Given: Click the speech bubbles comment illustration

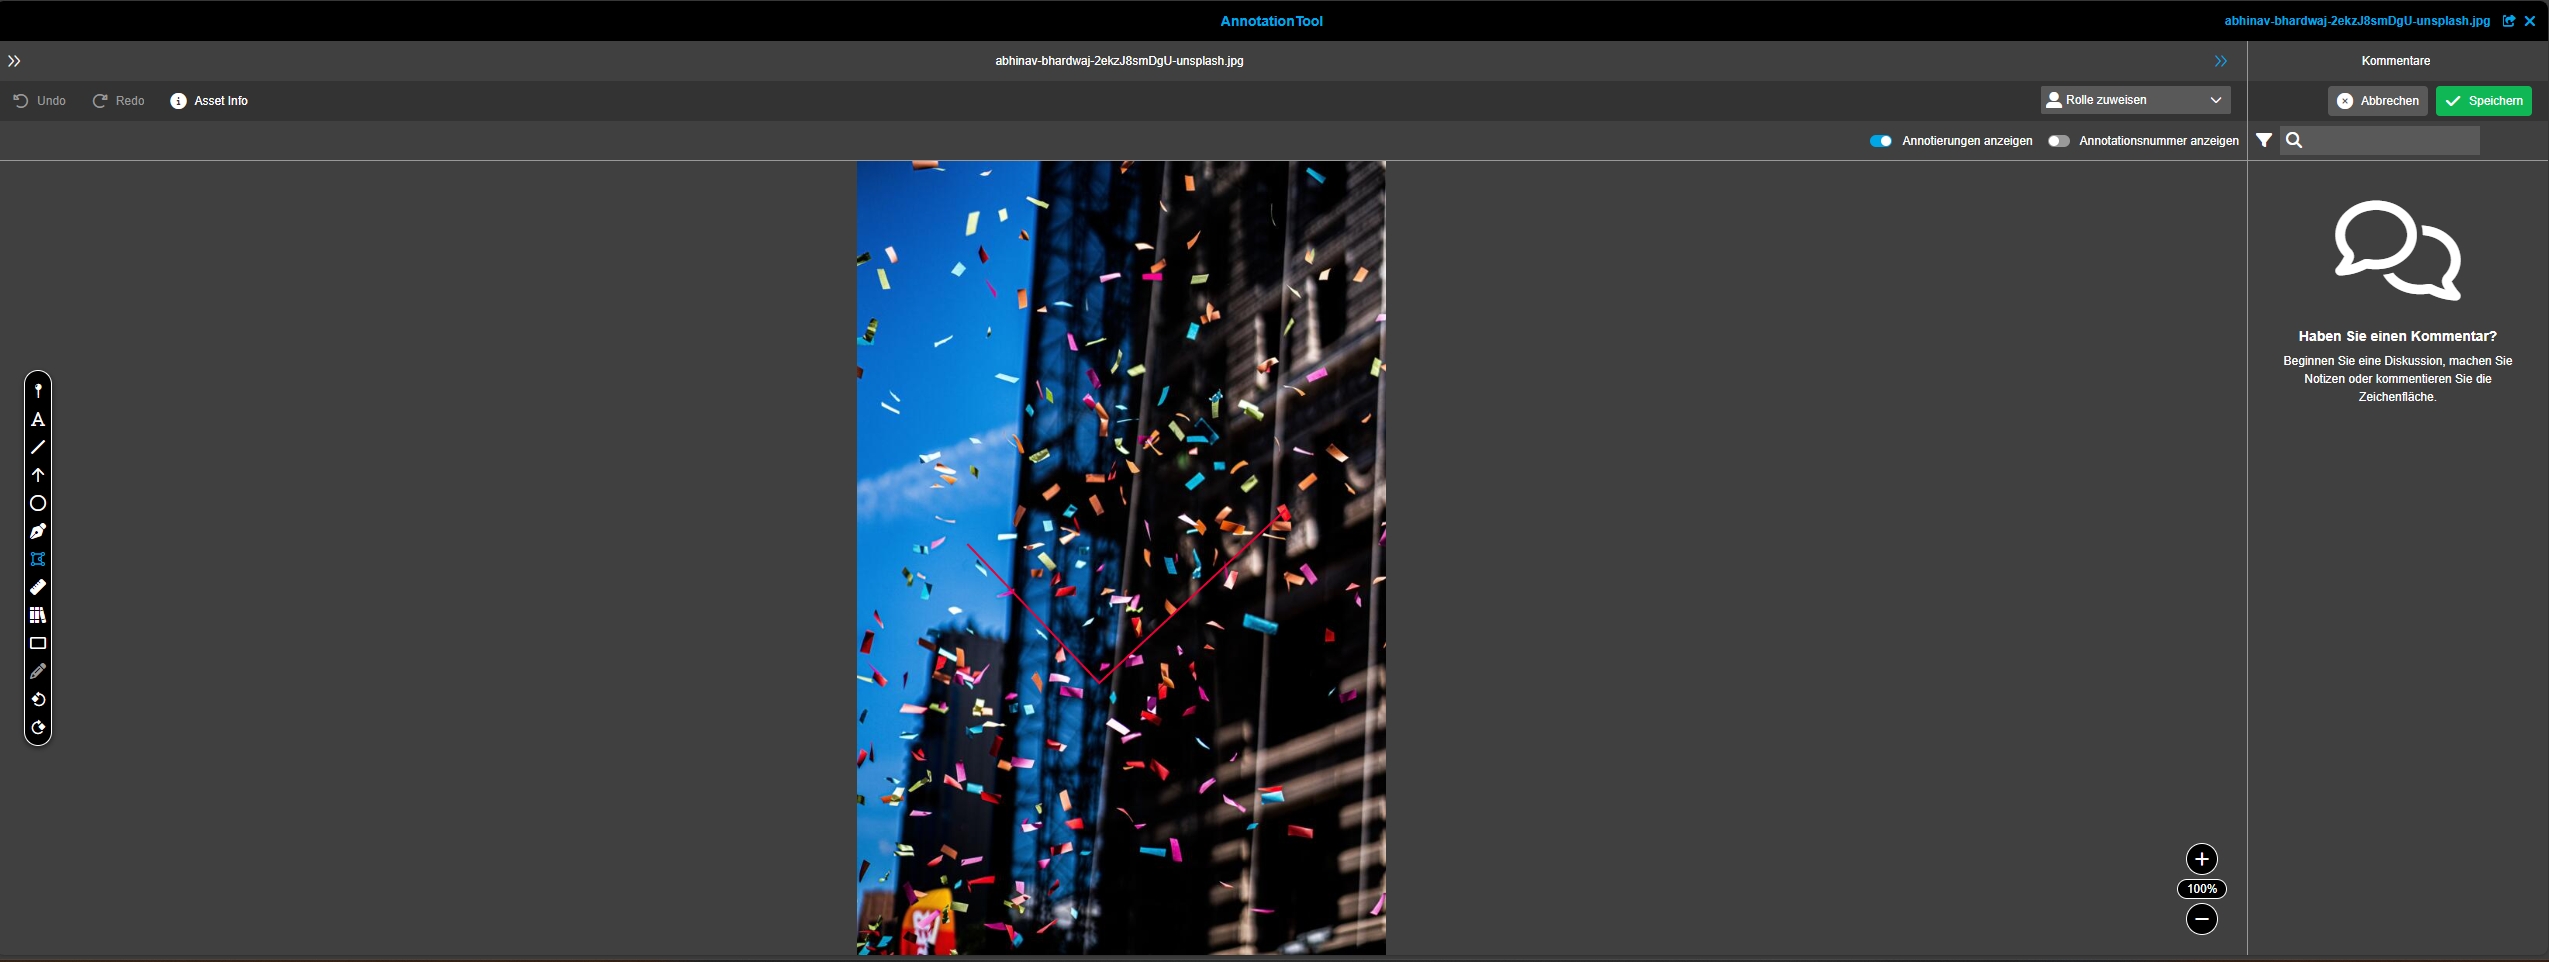Looking at the screenshot, I should (x=2397, y=250).
